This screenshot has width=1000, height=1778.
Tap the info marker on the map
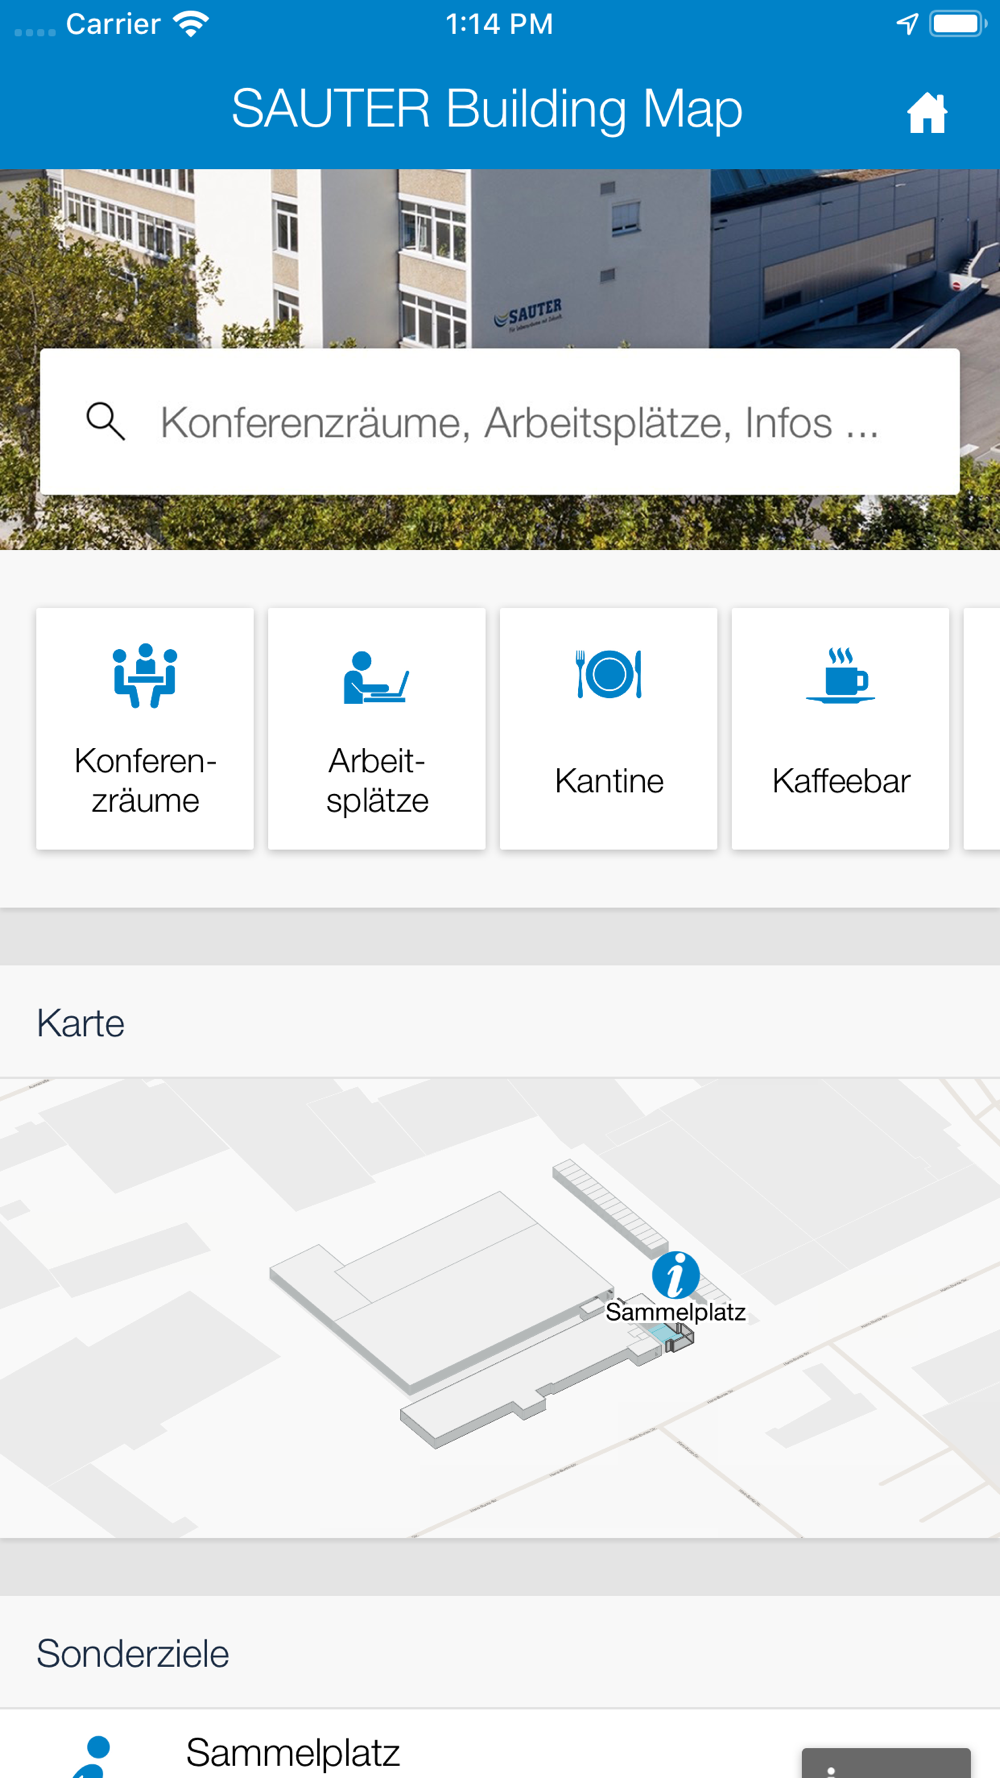[x=676, y=1275]
